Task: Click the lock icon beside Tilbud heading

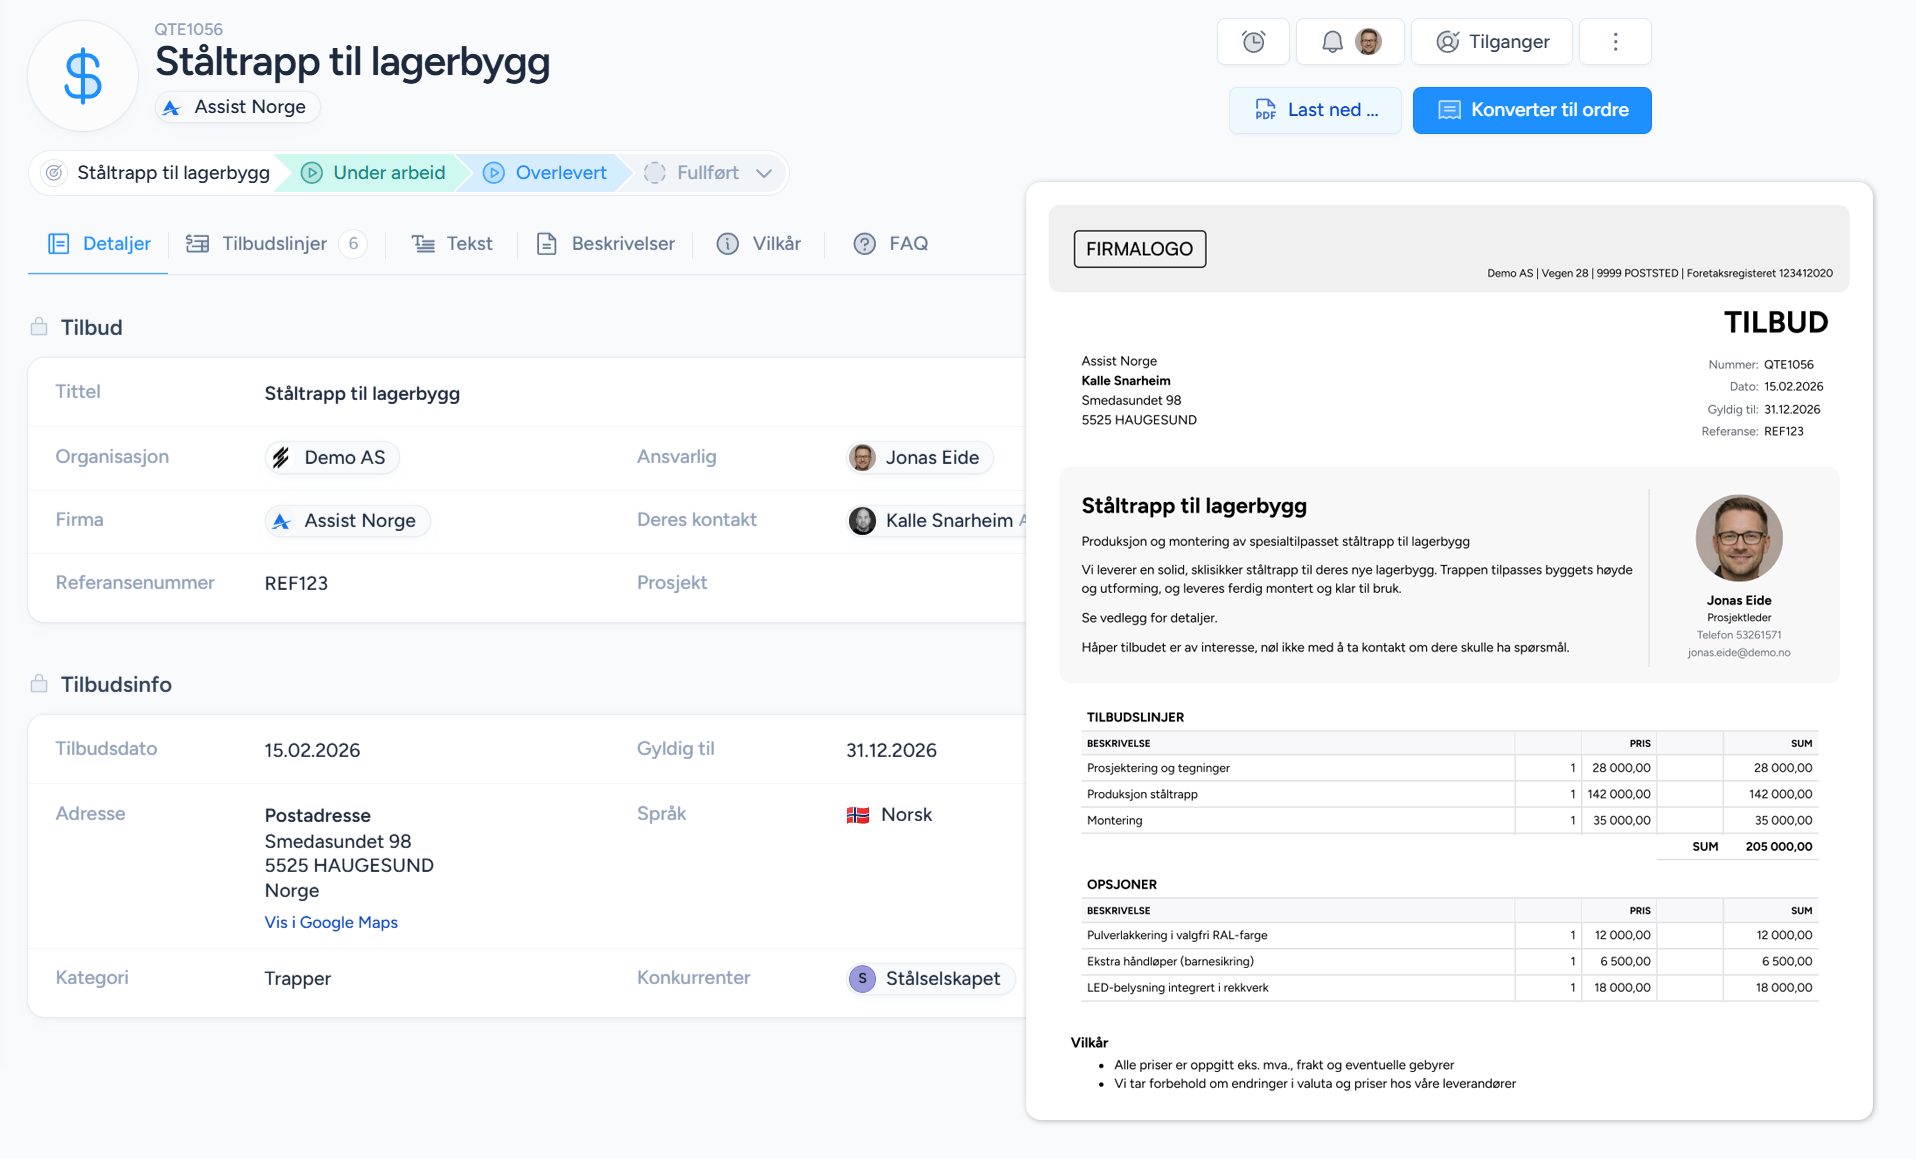Action: coord(39,327)
